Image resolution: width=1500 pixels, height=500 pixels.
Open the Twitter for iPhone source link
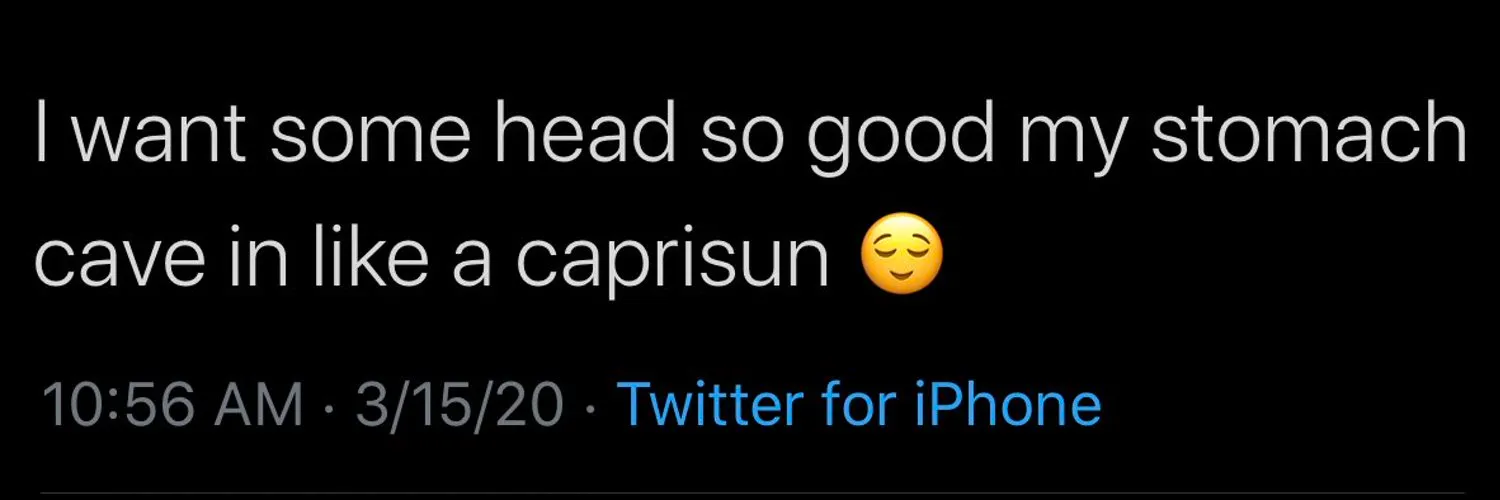860,404
